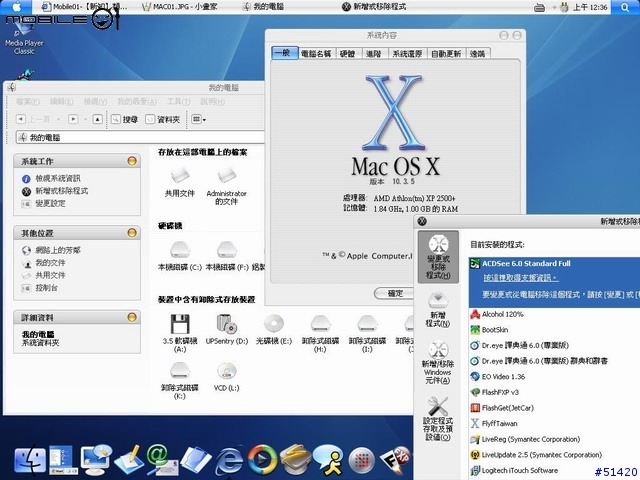Screen dimensions: 640x480
Task: Open the AIM messenger dock icon
Action: (328, 460)
